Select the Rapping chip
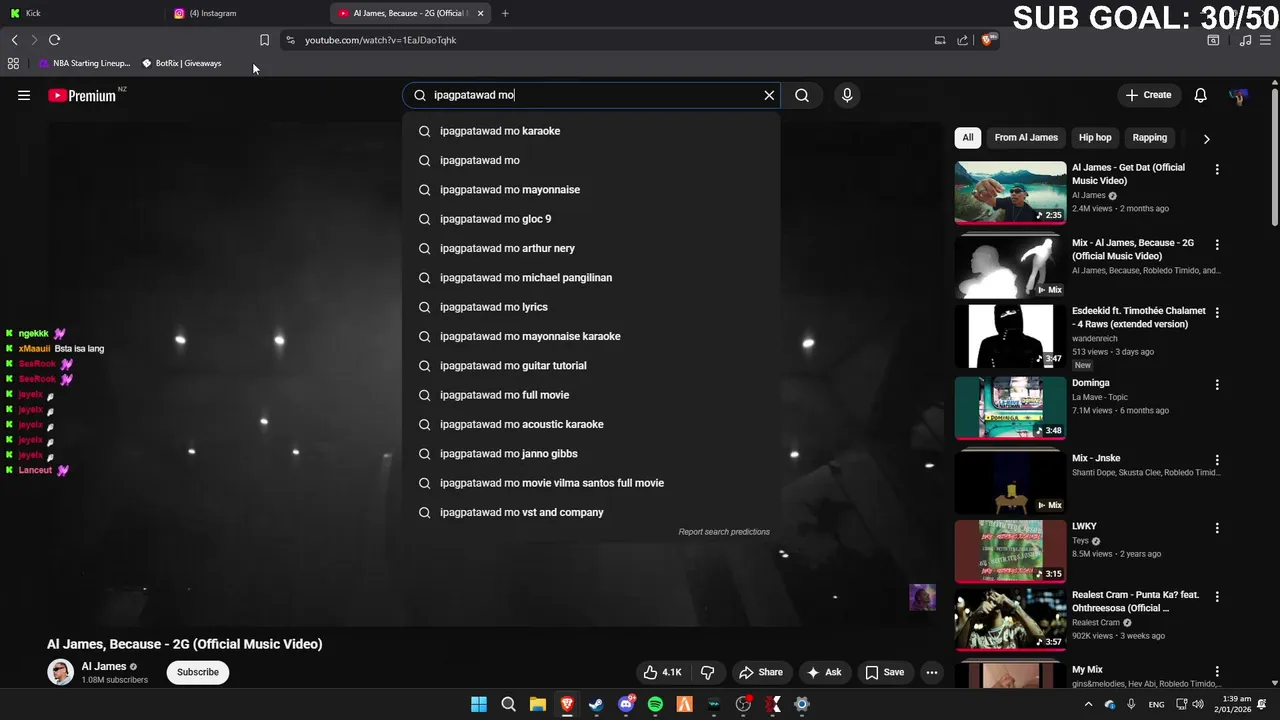This screenshot has height=720, width=1280. tap(1150, 137)
